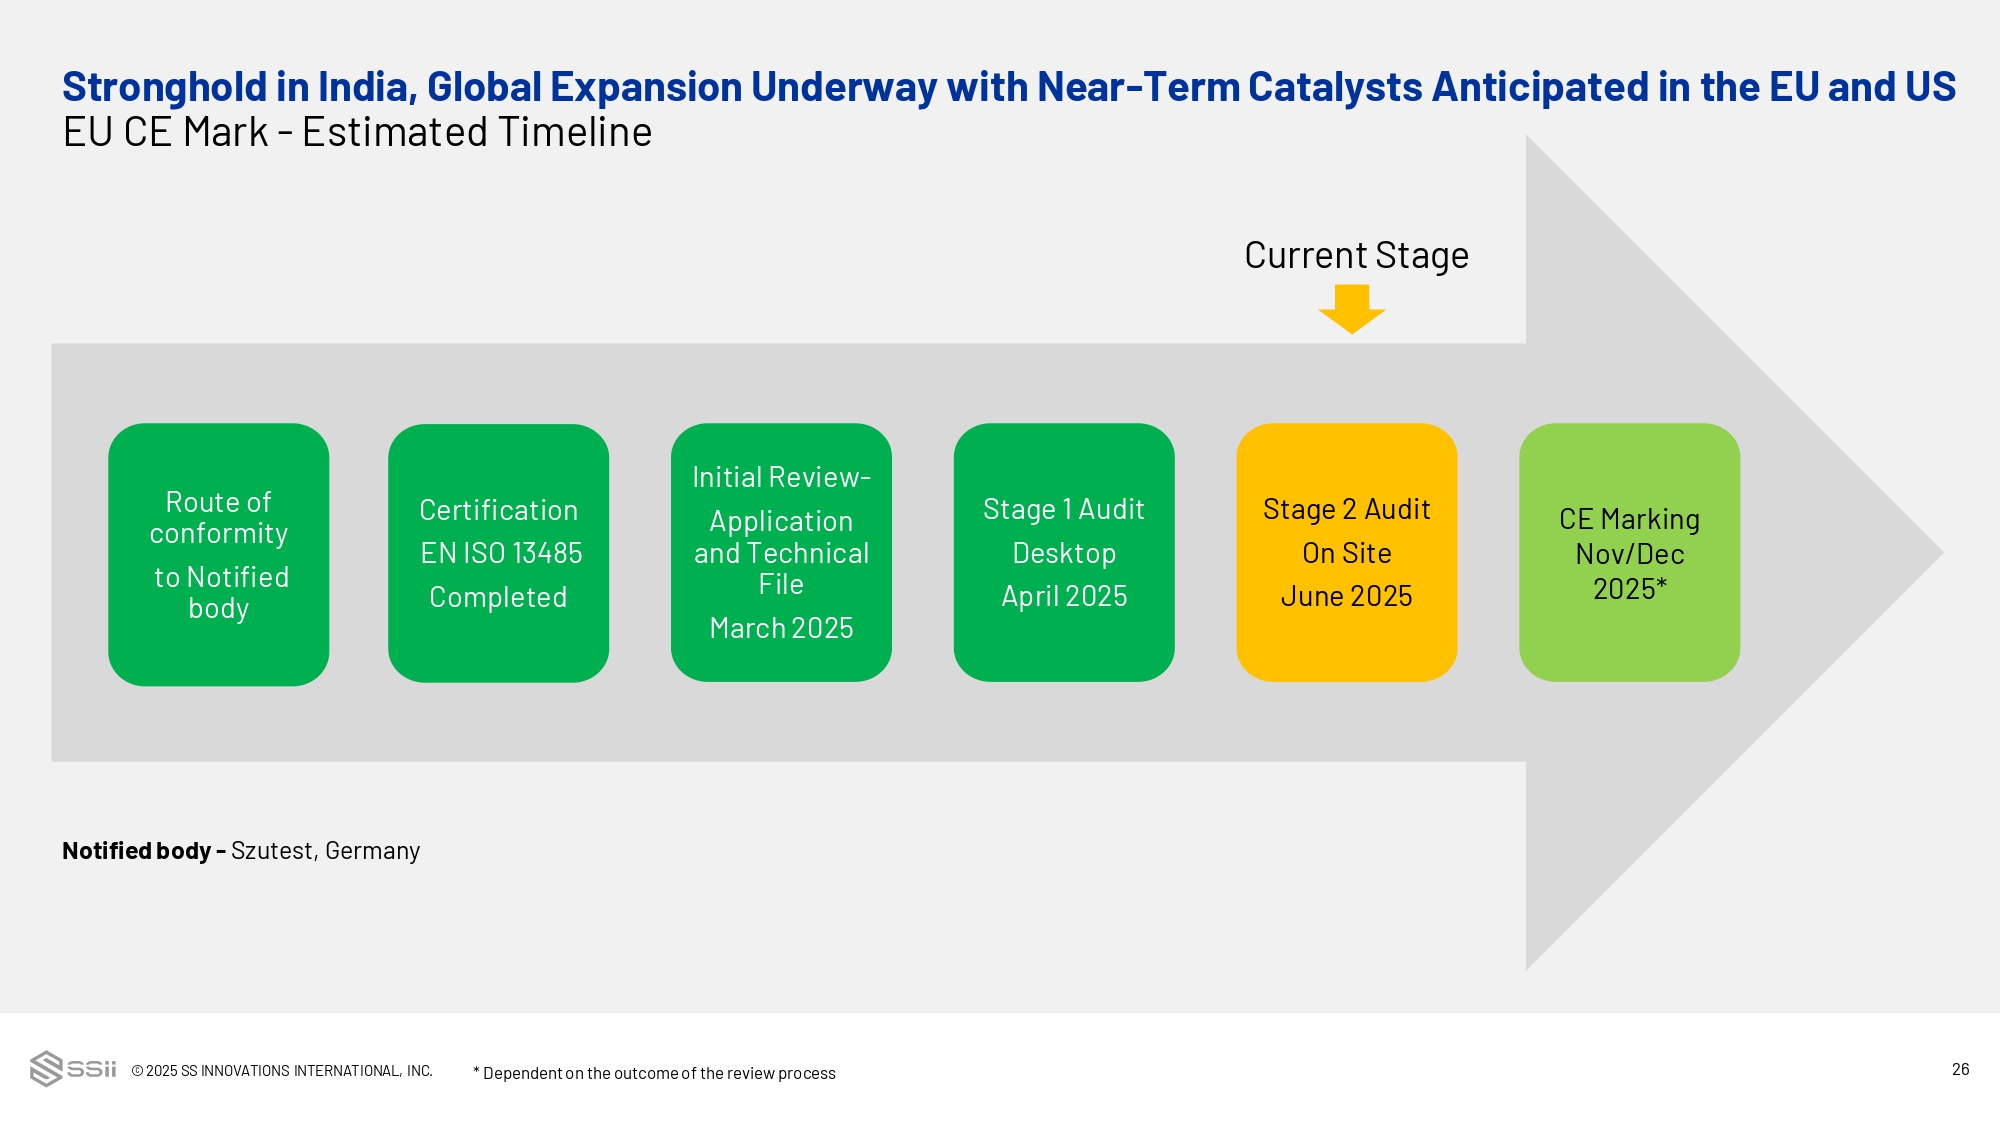Viewport: 2000px width, 1125px height.
Task: Click the 2025* text in CE Marking box
Action: point(1629,589)
